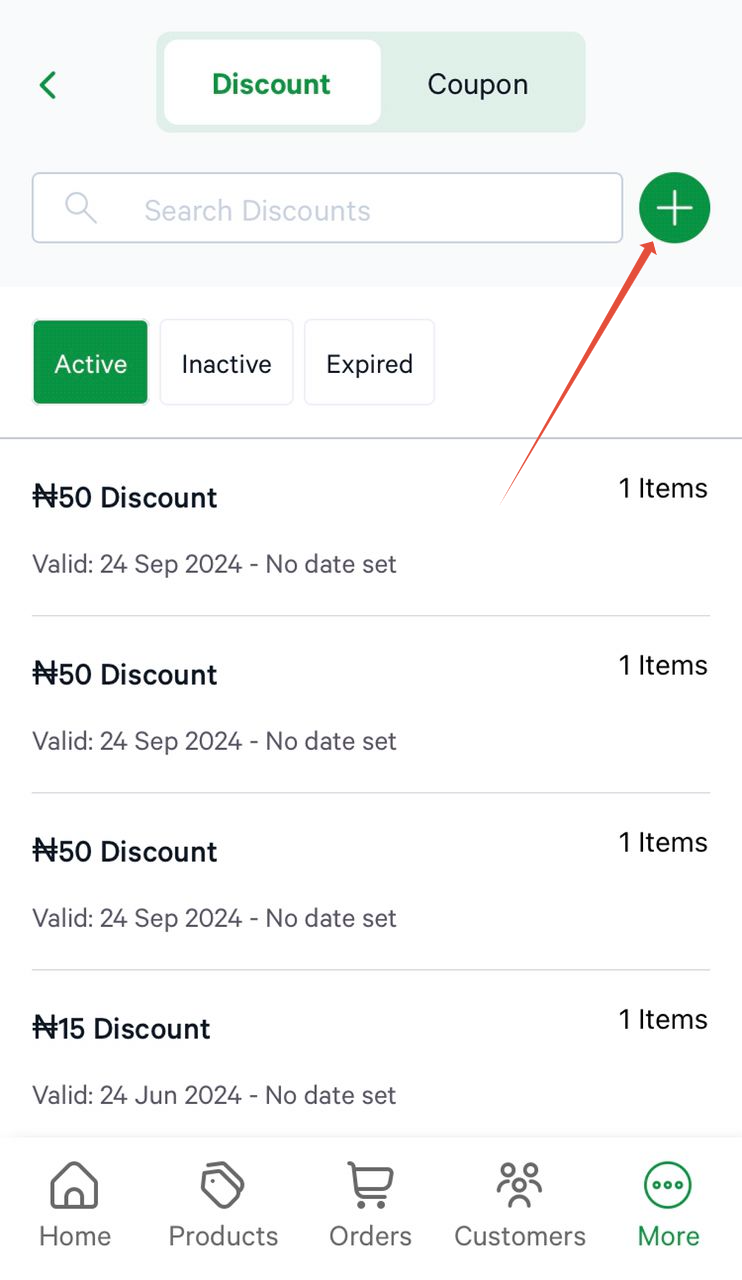The height and width of the screenshot is (1280, 742).
Task: Tap the green plus add discount button
Action: click(674, 209)
